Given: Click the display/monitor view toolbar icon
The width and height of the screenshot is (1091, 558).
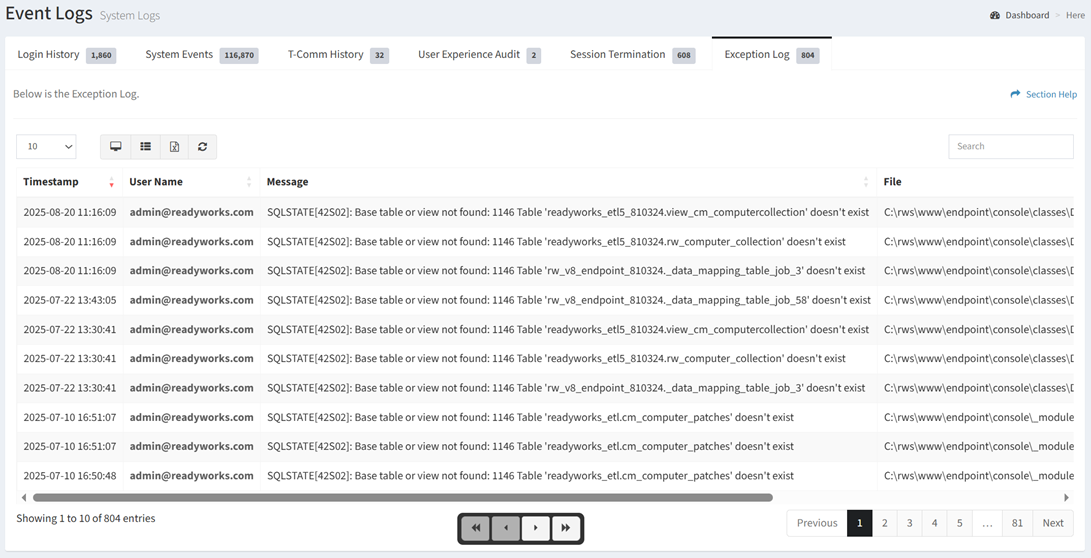Looking at the screenshot, I should click(x=116, y=147).
